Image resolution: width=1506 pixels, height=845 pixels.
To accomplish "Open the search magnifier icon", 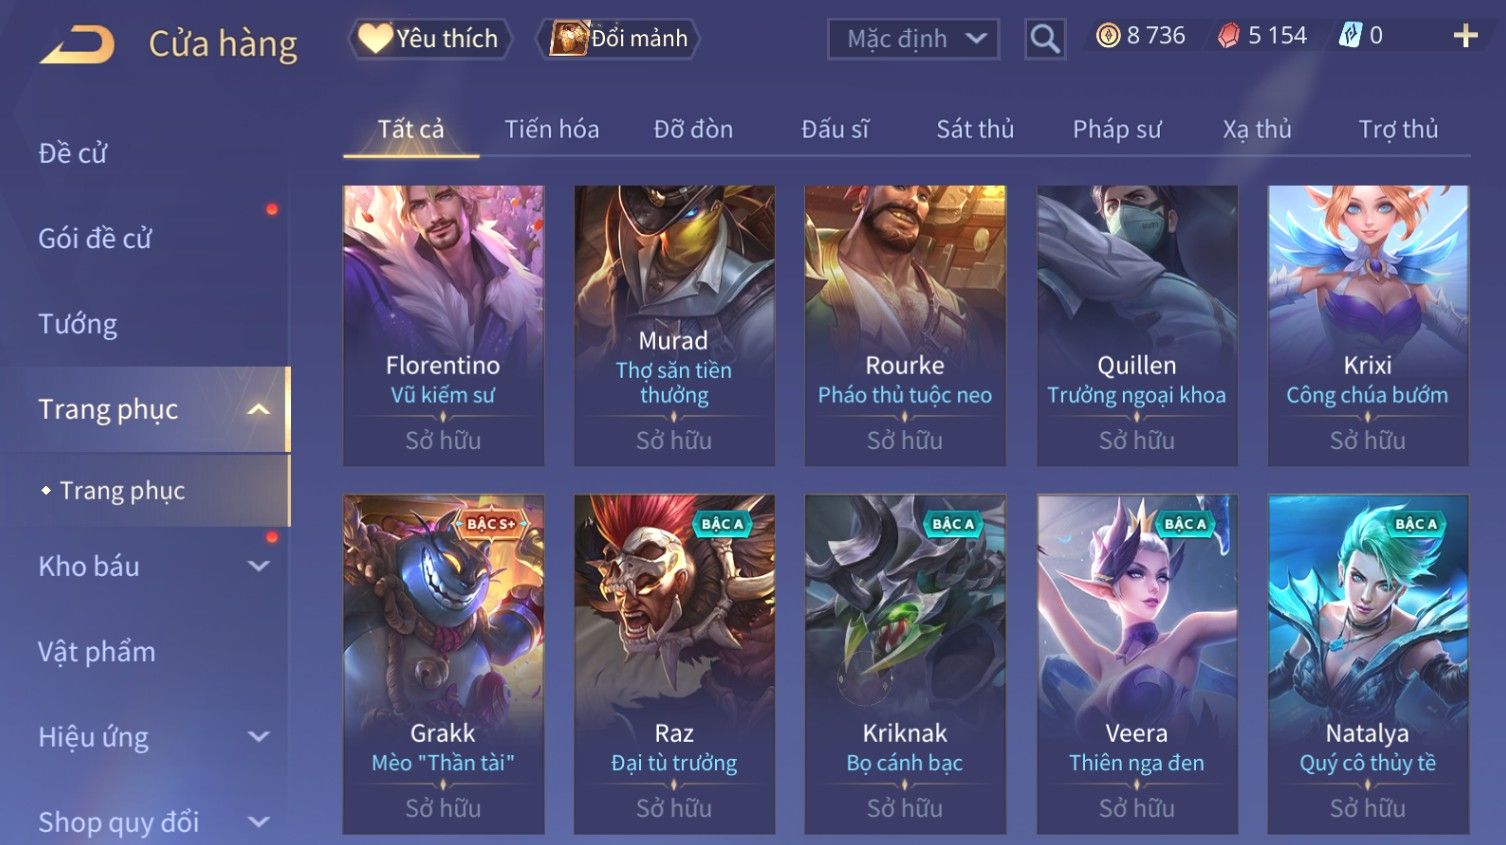I will (1045, 39).
